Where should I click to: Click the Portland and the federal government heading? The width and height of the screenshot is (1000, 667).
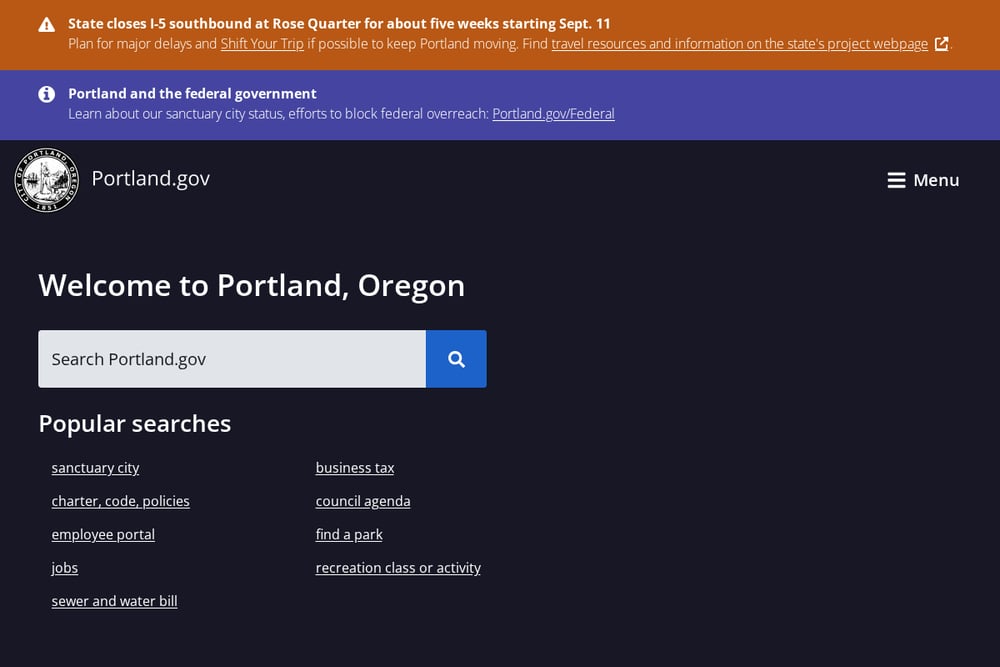192,94
